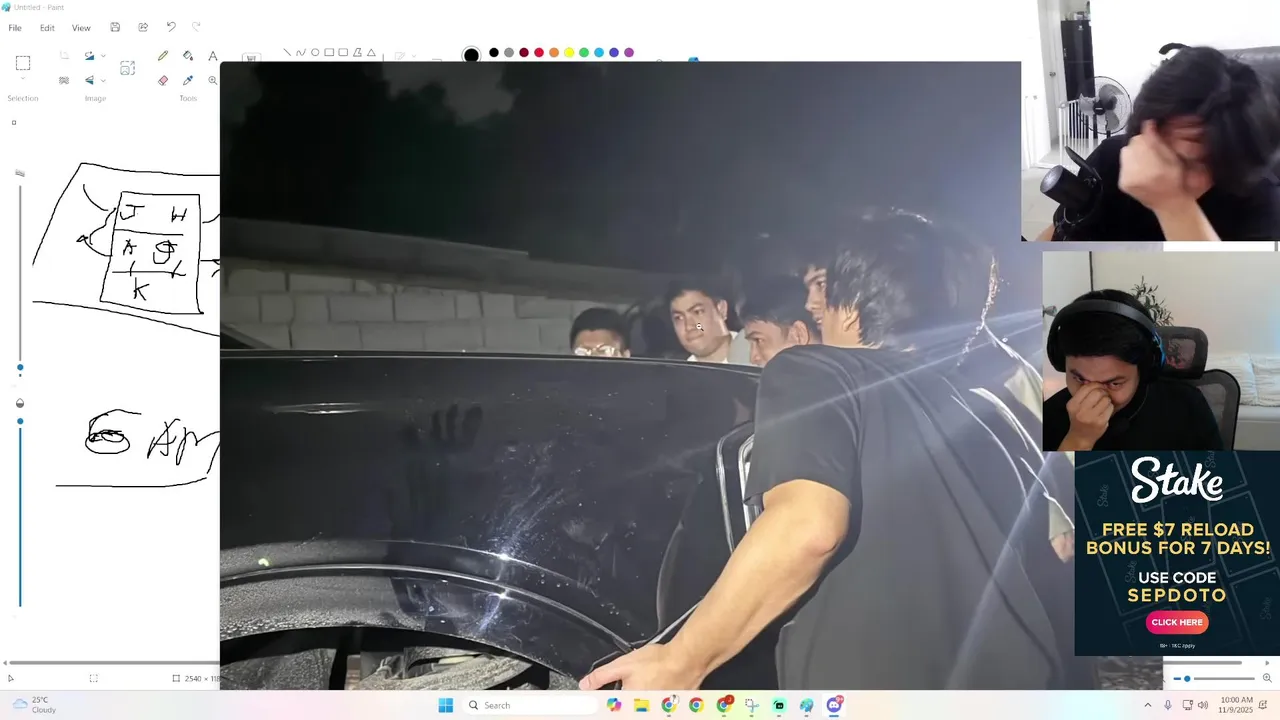
Task: Pick the dark red color swatch
Action: 524,52
